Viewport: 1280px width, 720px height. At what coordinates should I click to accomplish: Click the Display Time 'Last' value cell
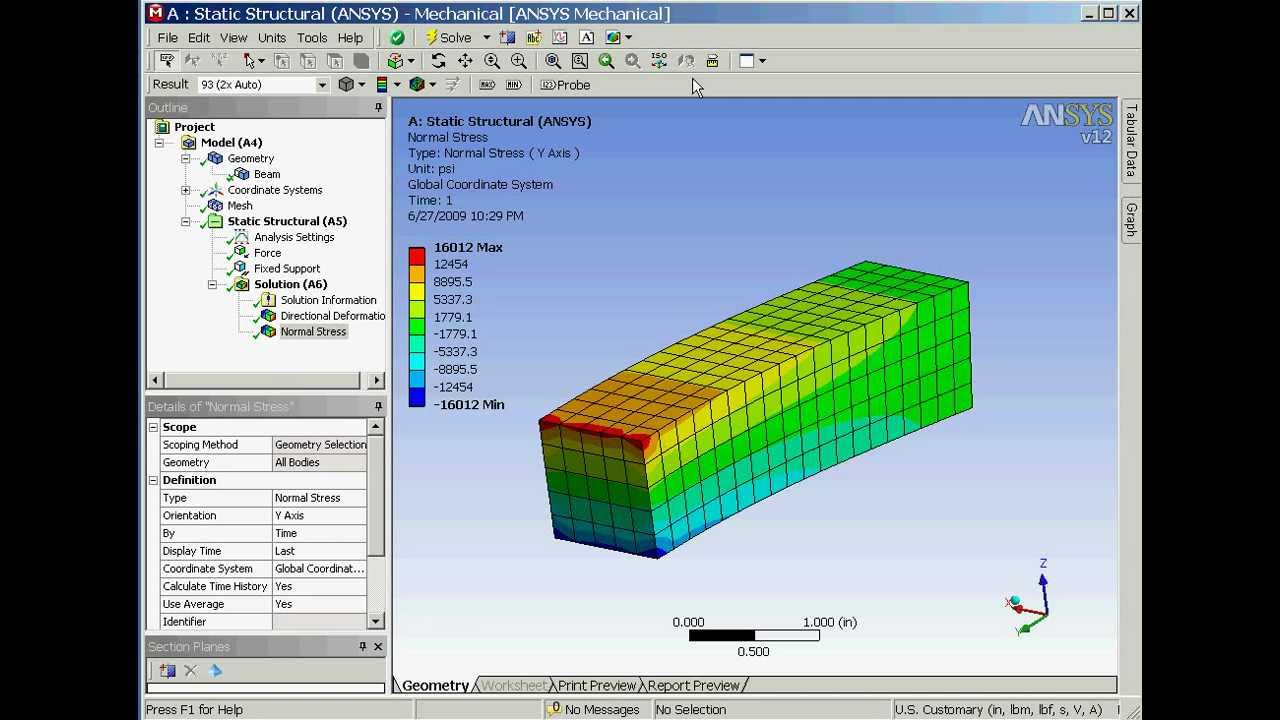[x=319, y=551]
